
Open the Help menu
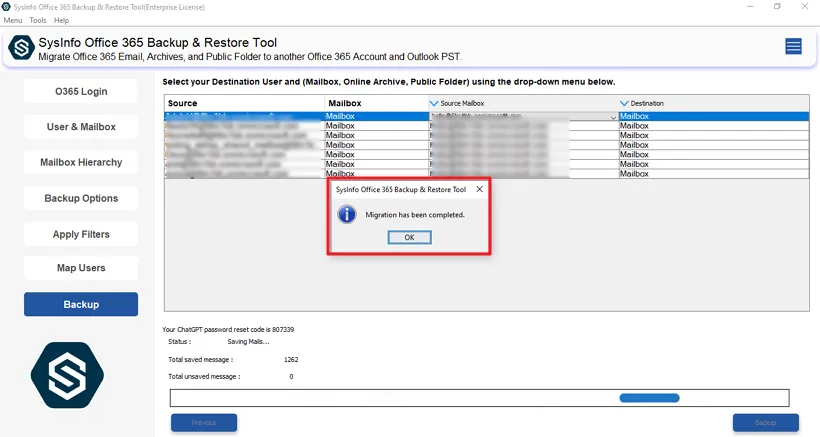(x=61, y=20)
